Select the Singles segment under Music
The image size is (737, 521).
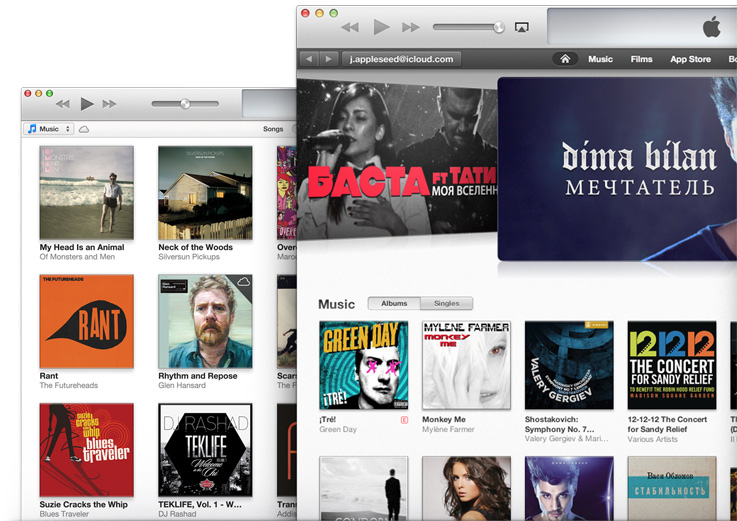point(447,303)
